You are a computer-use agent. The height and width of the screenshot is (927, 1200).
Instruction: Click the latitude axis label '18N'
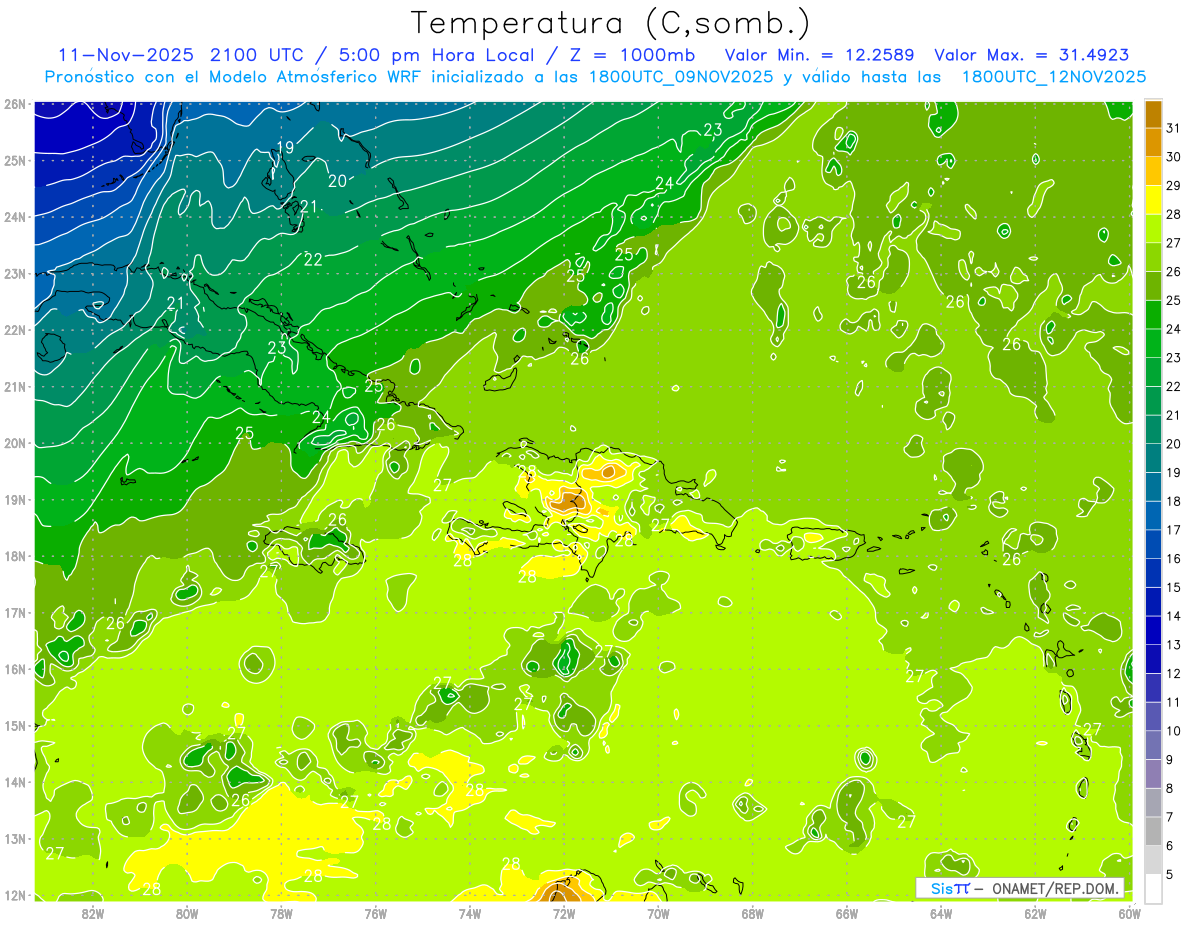click(x=14, y=556)
